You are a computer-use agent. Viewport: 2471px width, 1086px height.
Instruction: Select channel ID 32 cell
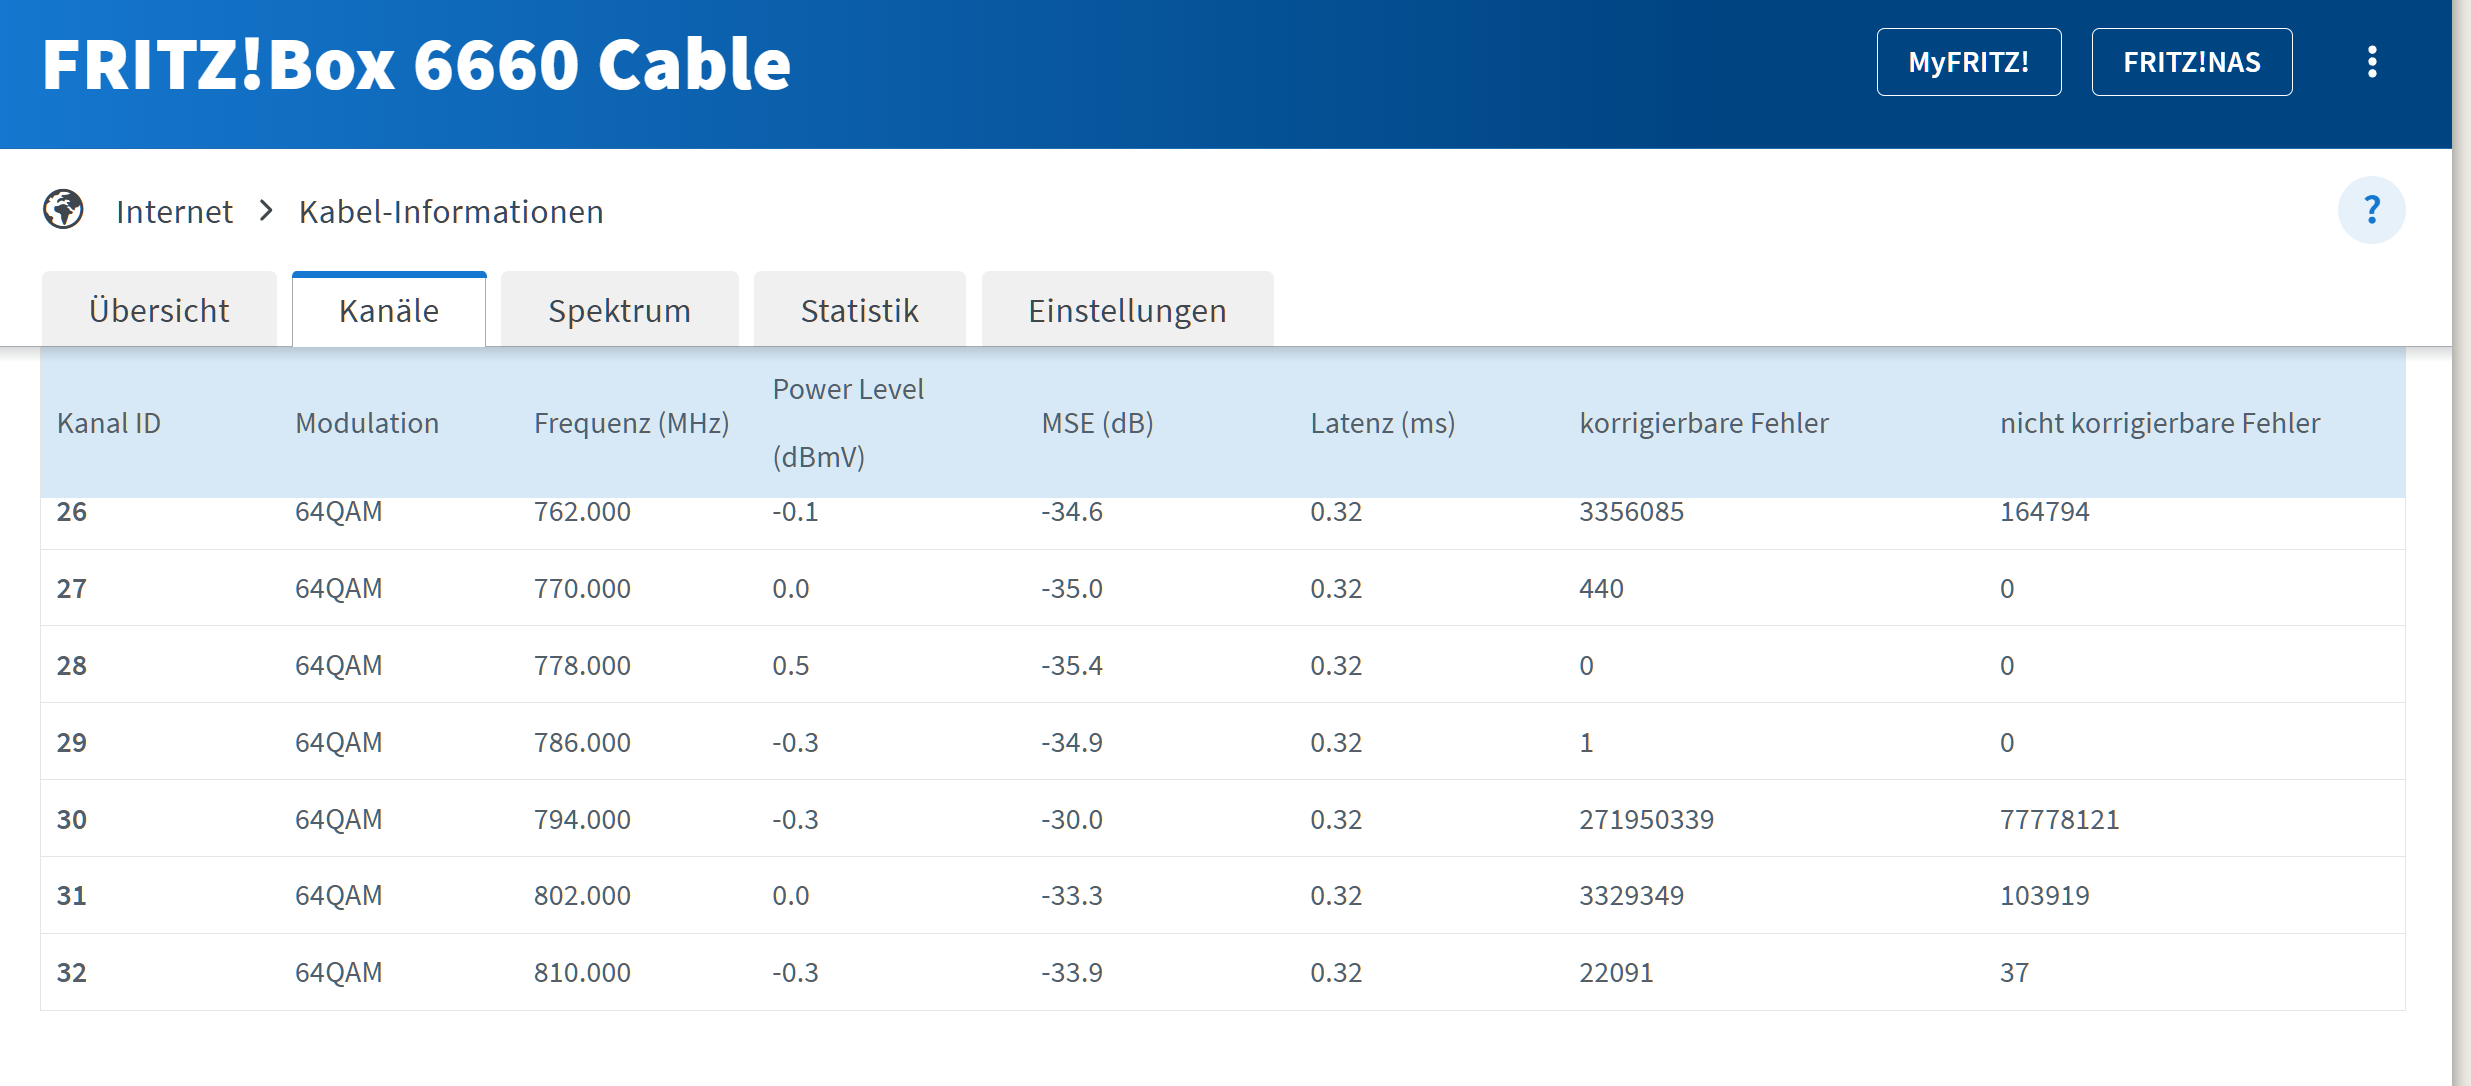72,972
